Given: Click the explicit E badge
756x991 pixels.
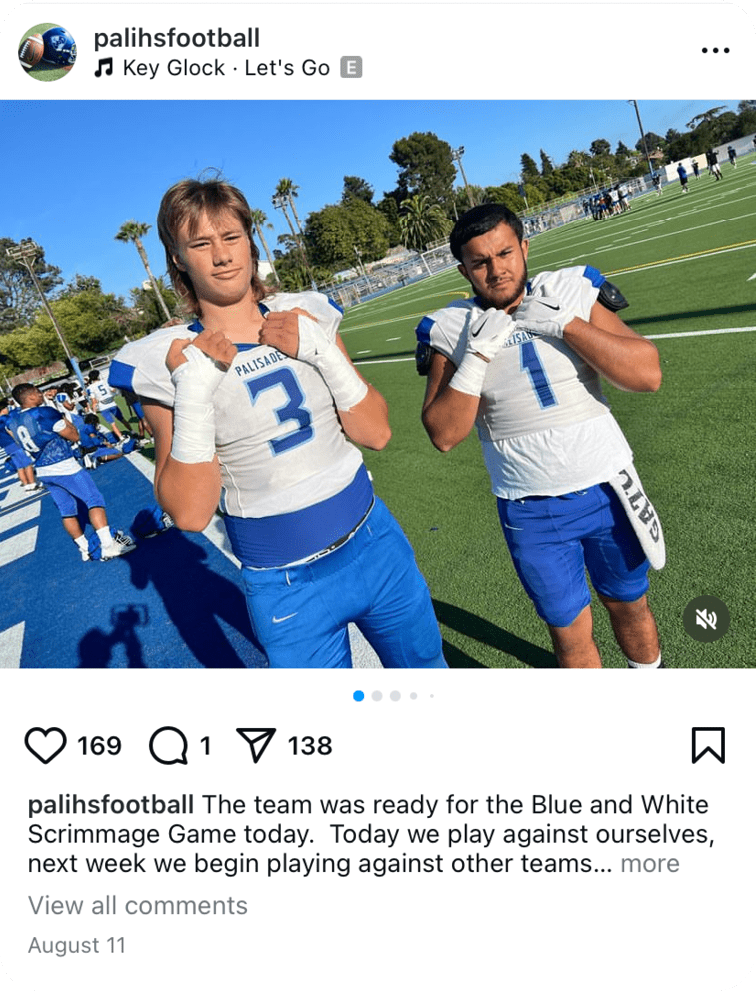Looking at the screenshot, I should pos(351,67).
